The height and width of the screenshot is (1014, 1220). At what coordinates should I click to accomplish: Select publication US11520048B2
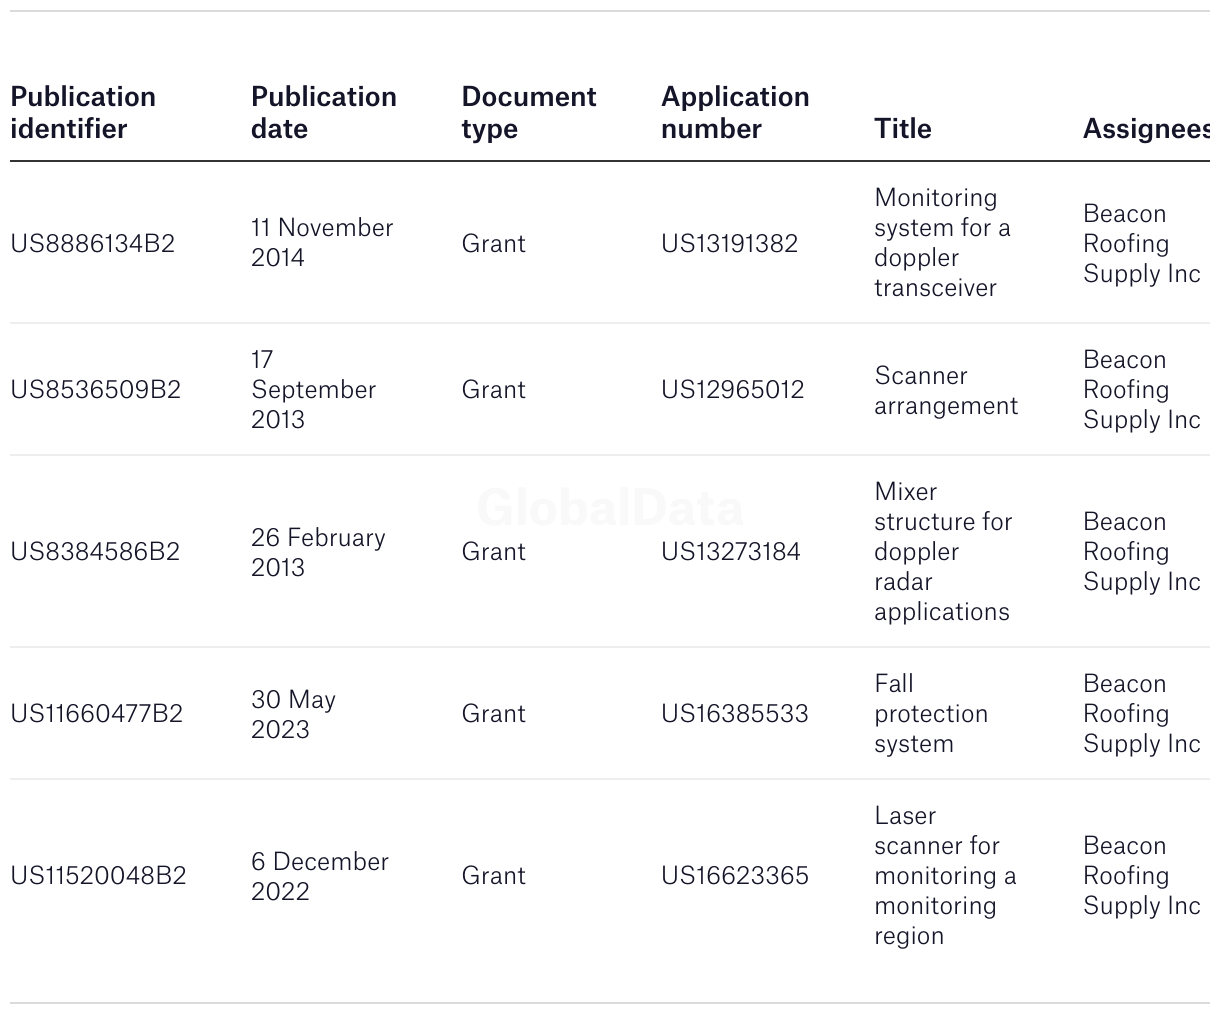click(98, 875)
